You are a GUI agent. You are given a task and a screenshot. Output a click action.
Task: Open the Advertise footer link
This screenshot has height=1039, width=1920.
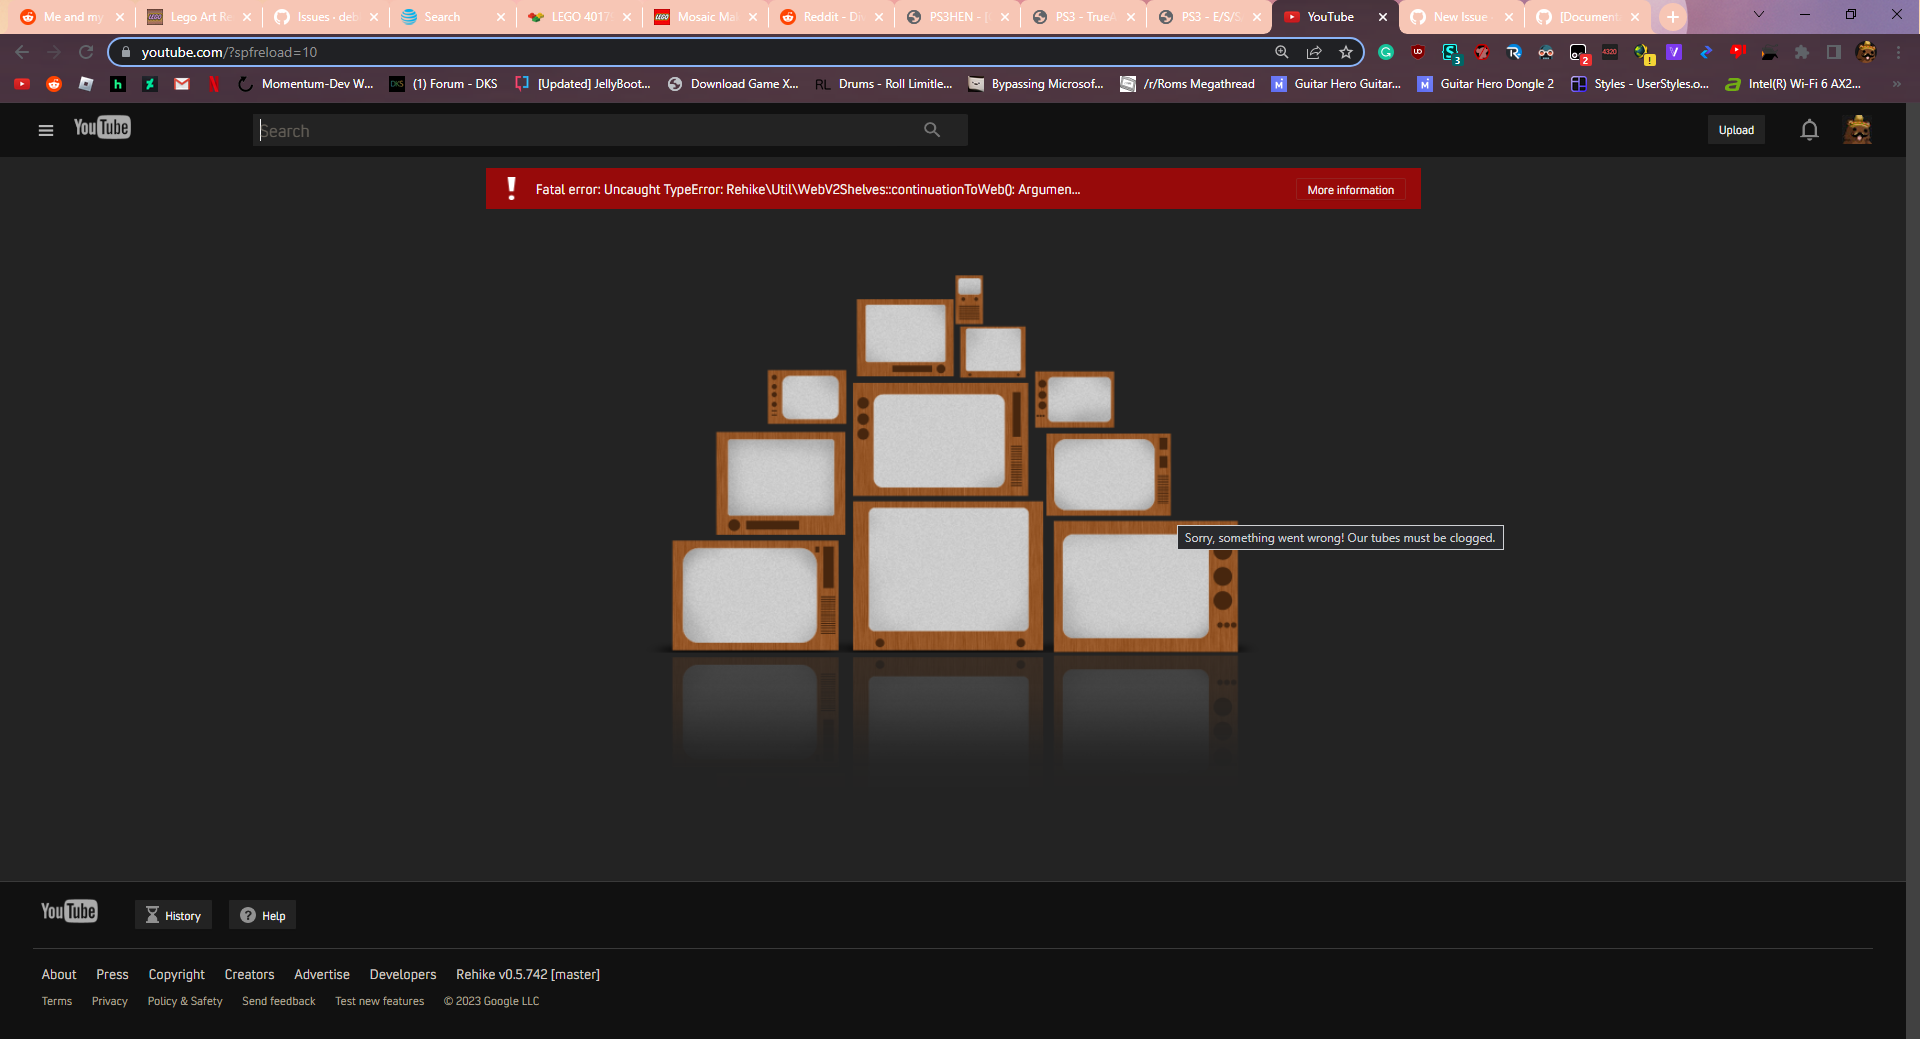(x=322, y=974)
